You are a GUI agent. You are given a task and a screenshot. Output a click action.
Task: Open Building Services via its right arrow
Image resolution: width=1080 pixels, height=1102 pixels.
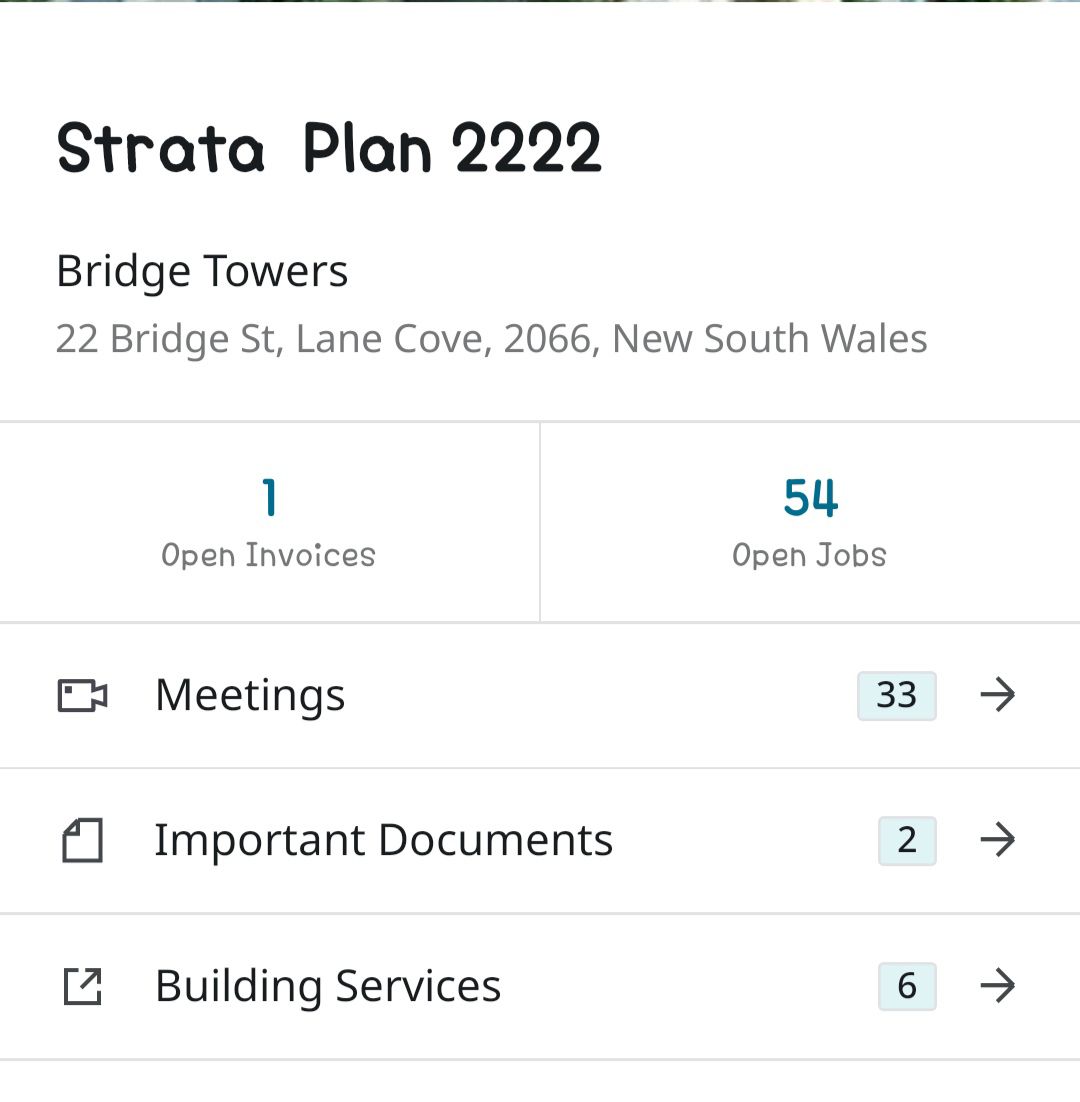click(x=998, y=985)
